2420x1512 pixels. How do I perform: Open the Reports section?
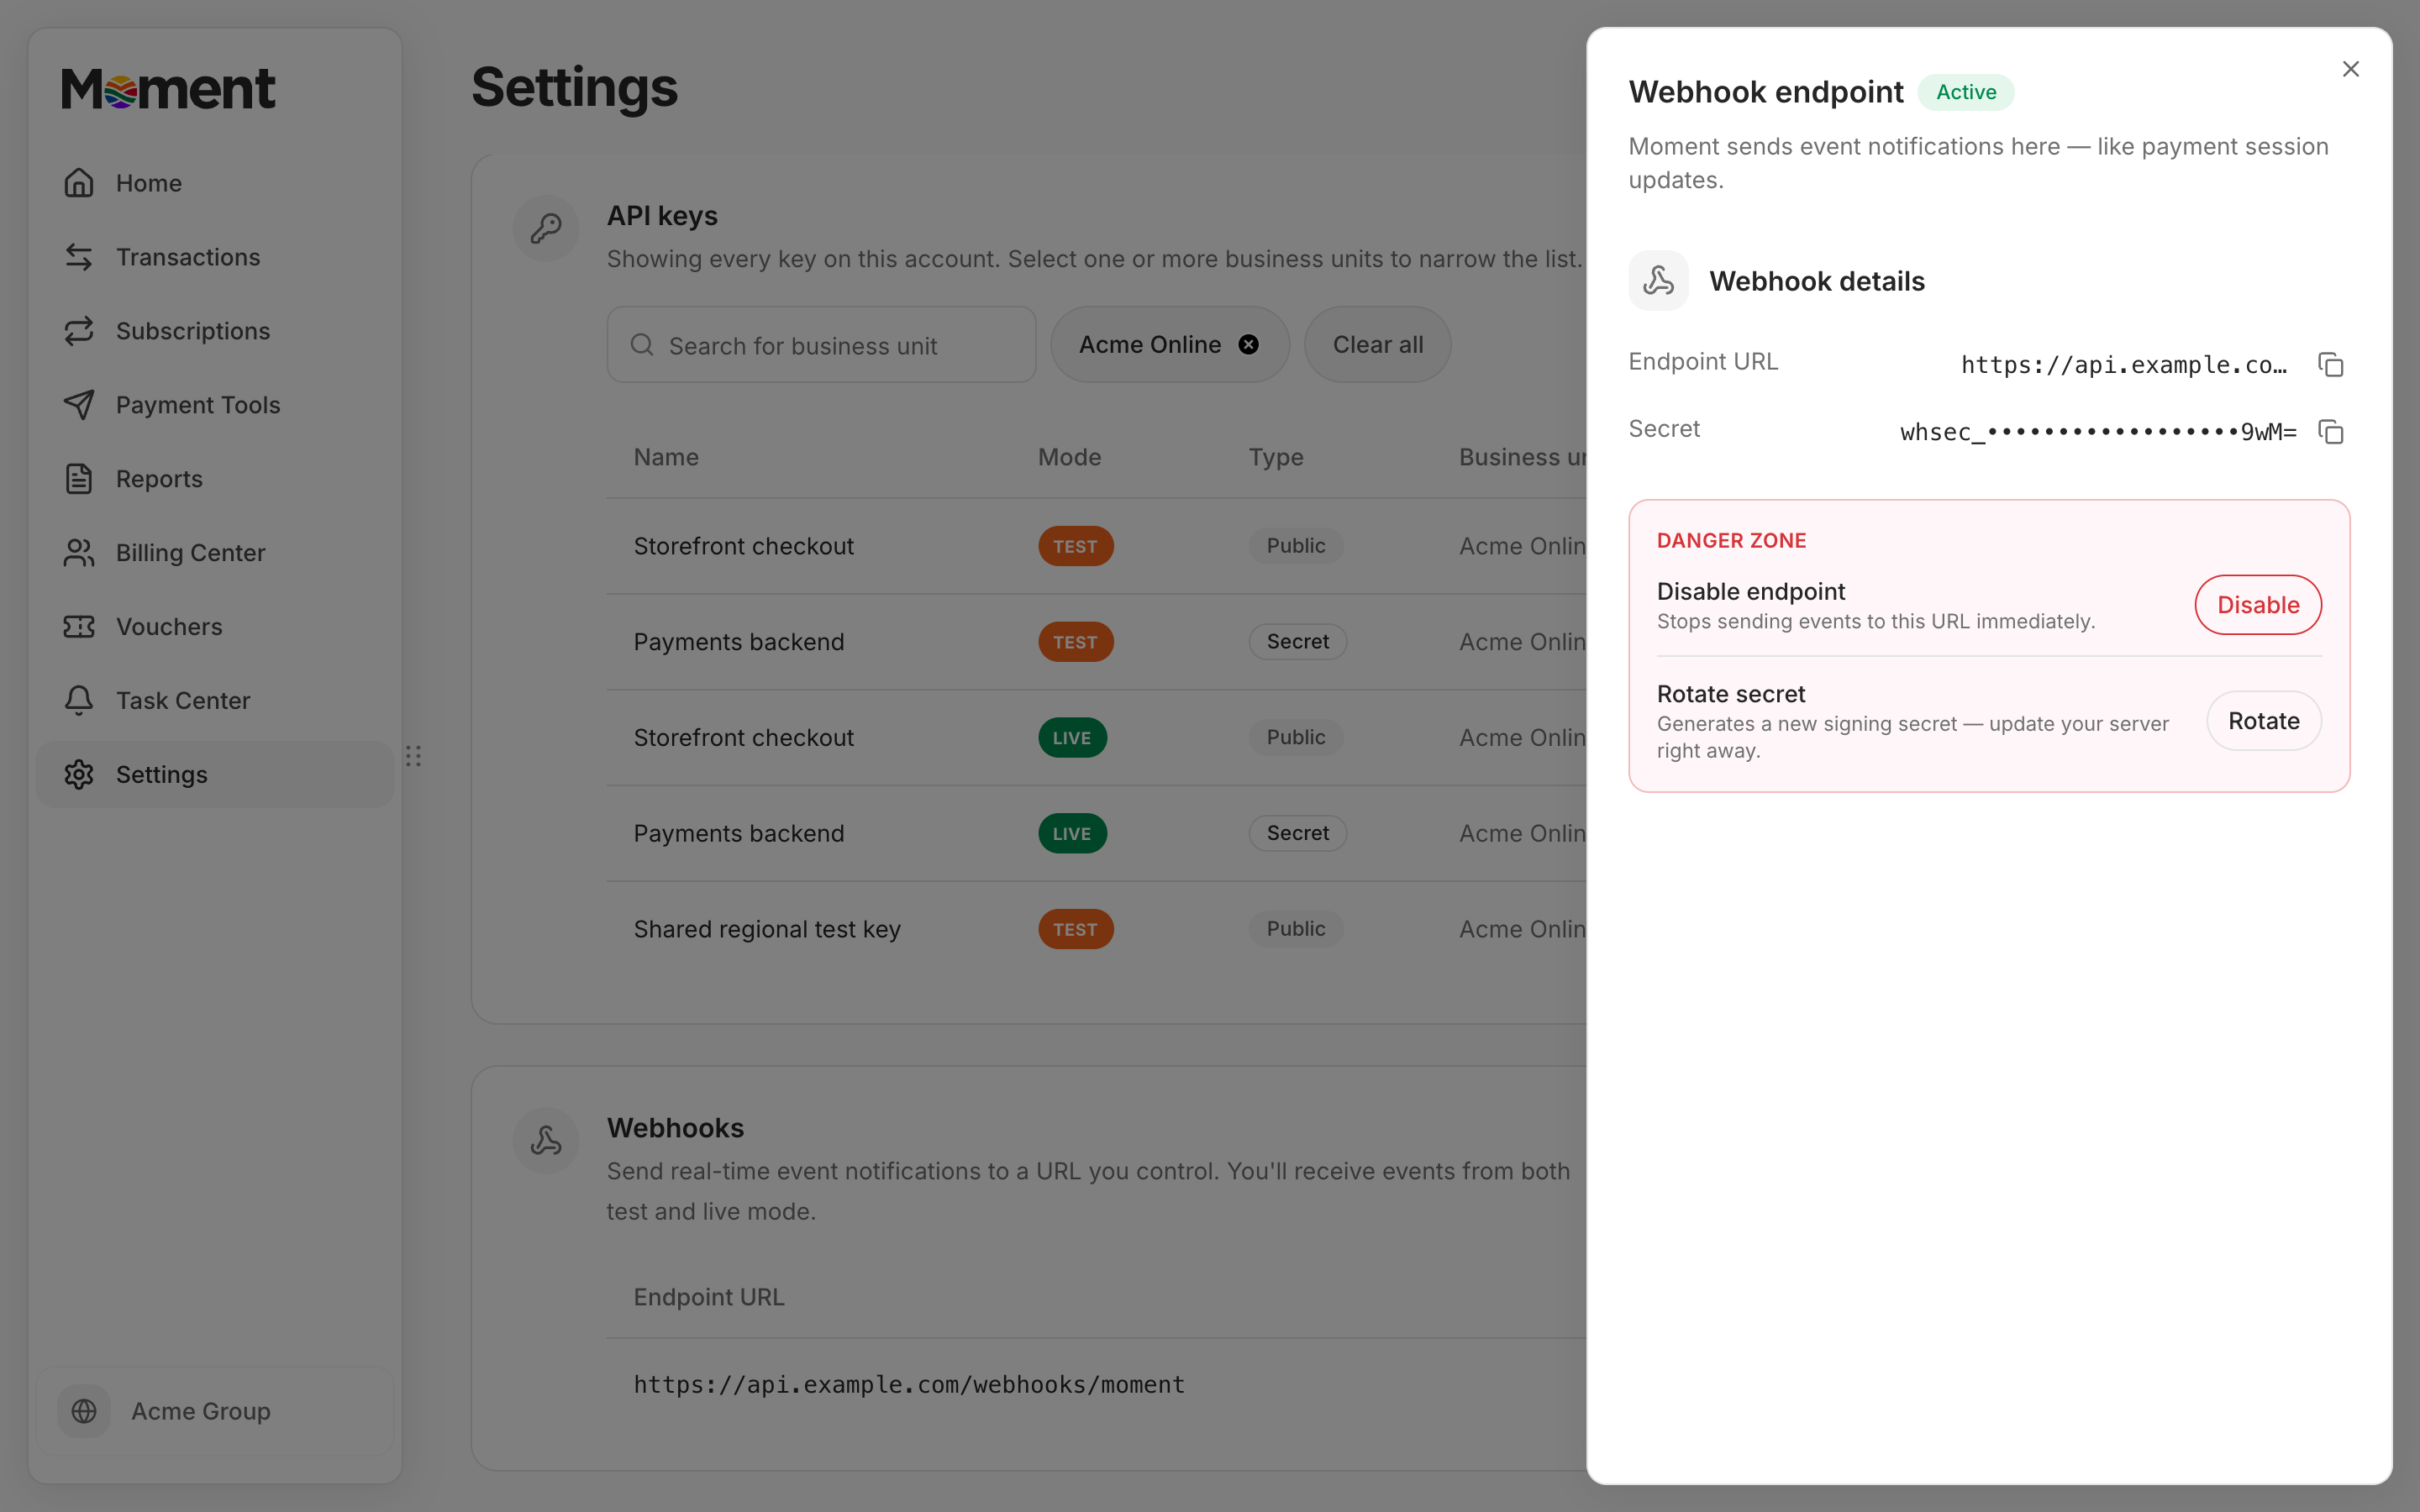click(x=214, y=479)
